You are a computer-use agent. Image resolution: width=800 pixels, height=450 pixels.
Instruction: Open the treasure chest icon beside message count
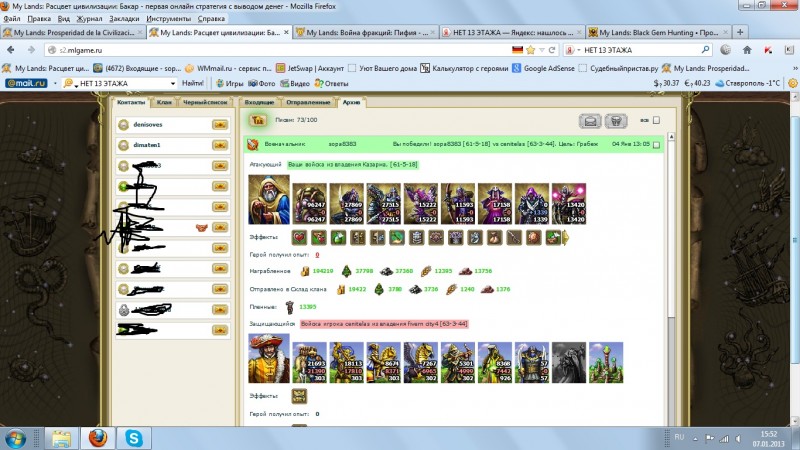coord(256,120)
